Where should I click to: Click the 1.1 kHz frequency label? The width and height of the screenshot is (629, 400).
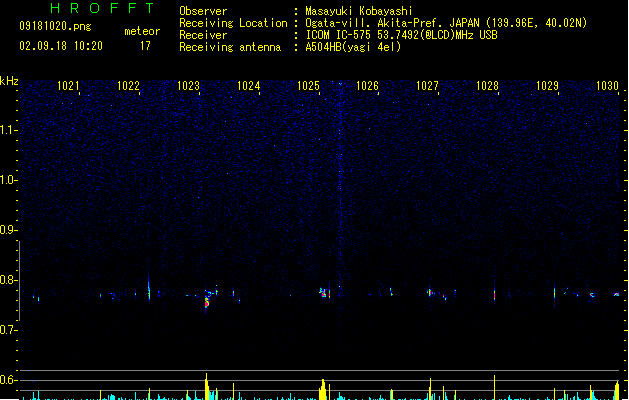tap(8, 130)
